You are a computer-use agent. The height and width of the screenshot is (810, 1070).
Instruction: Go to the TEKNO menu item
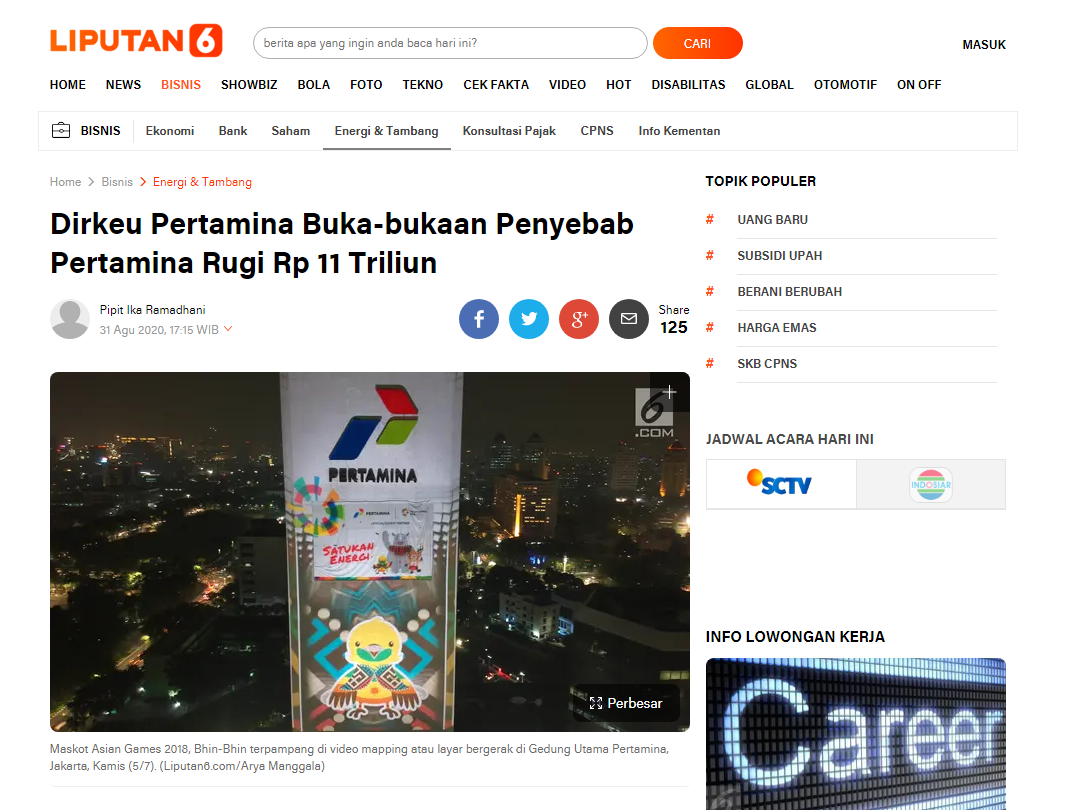coord(422,85)
